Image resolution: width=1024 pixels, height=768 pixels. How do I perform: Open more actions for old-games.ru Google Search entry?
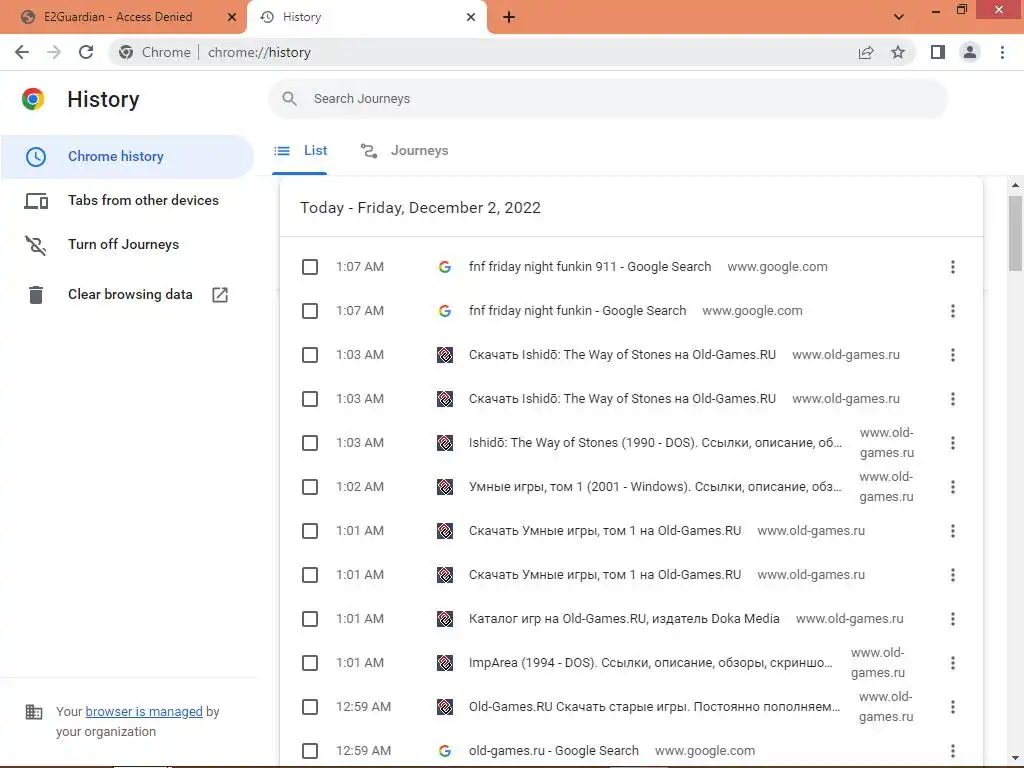(x=953, y=750)
